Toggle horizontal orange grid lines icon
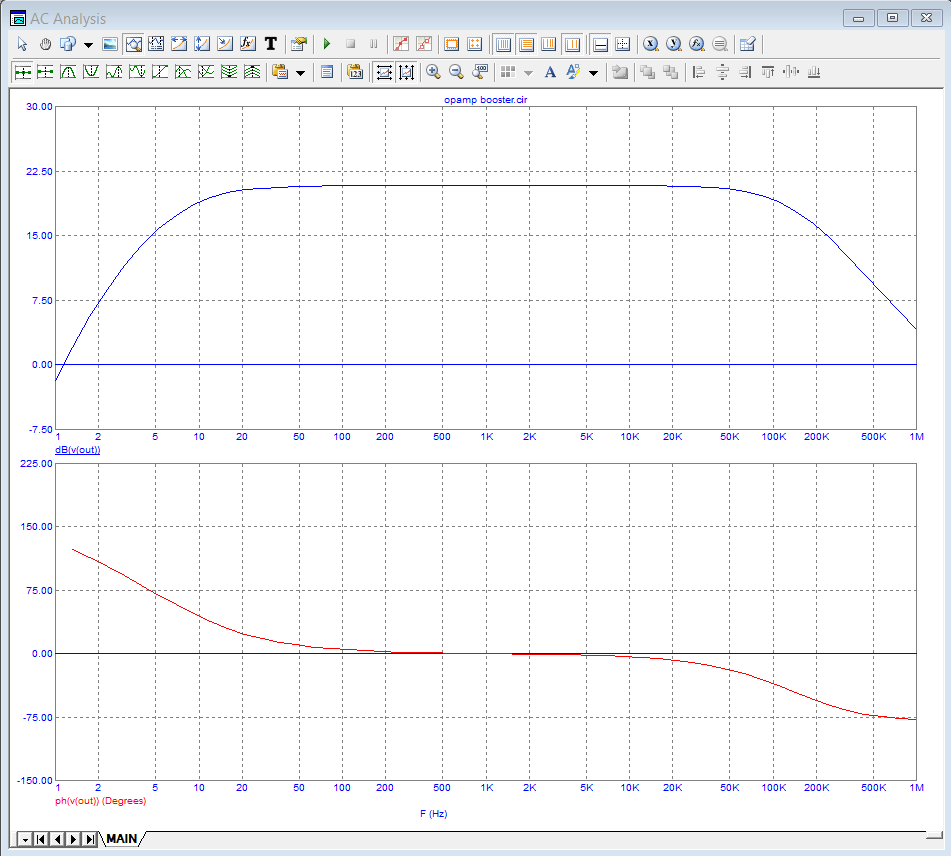The image size is (951, 856). click(526, 44)
